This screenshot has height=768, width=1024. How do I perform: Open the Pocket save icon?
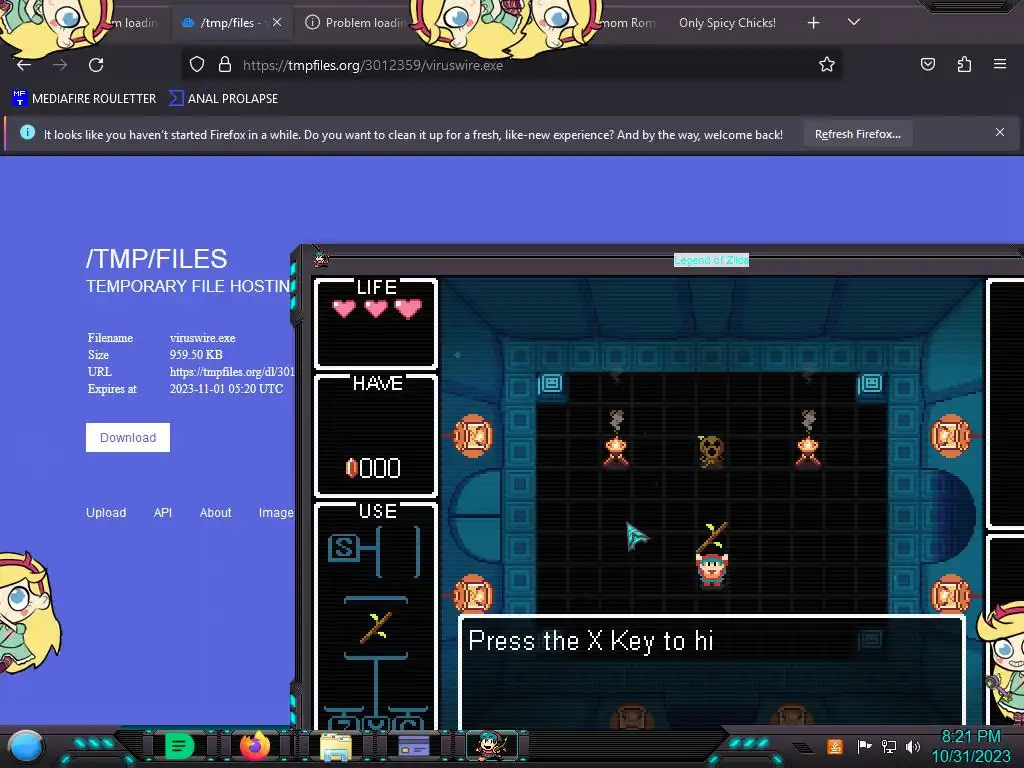(x=927, y=64)
